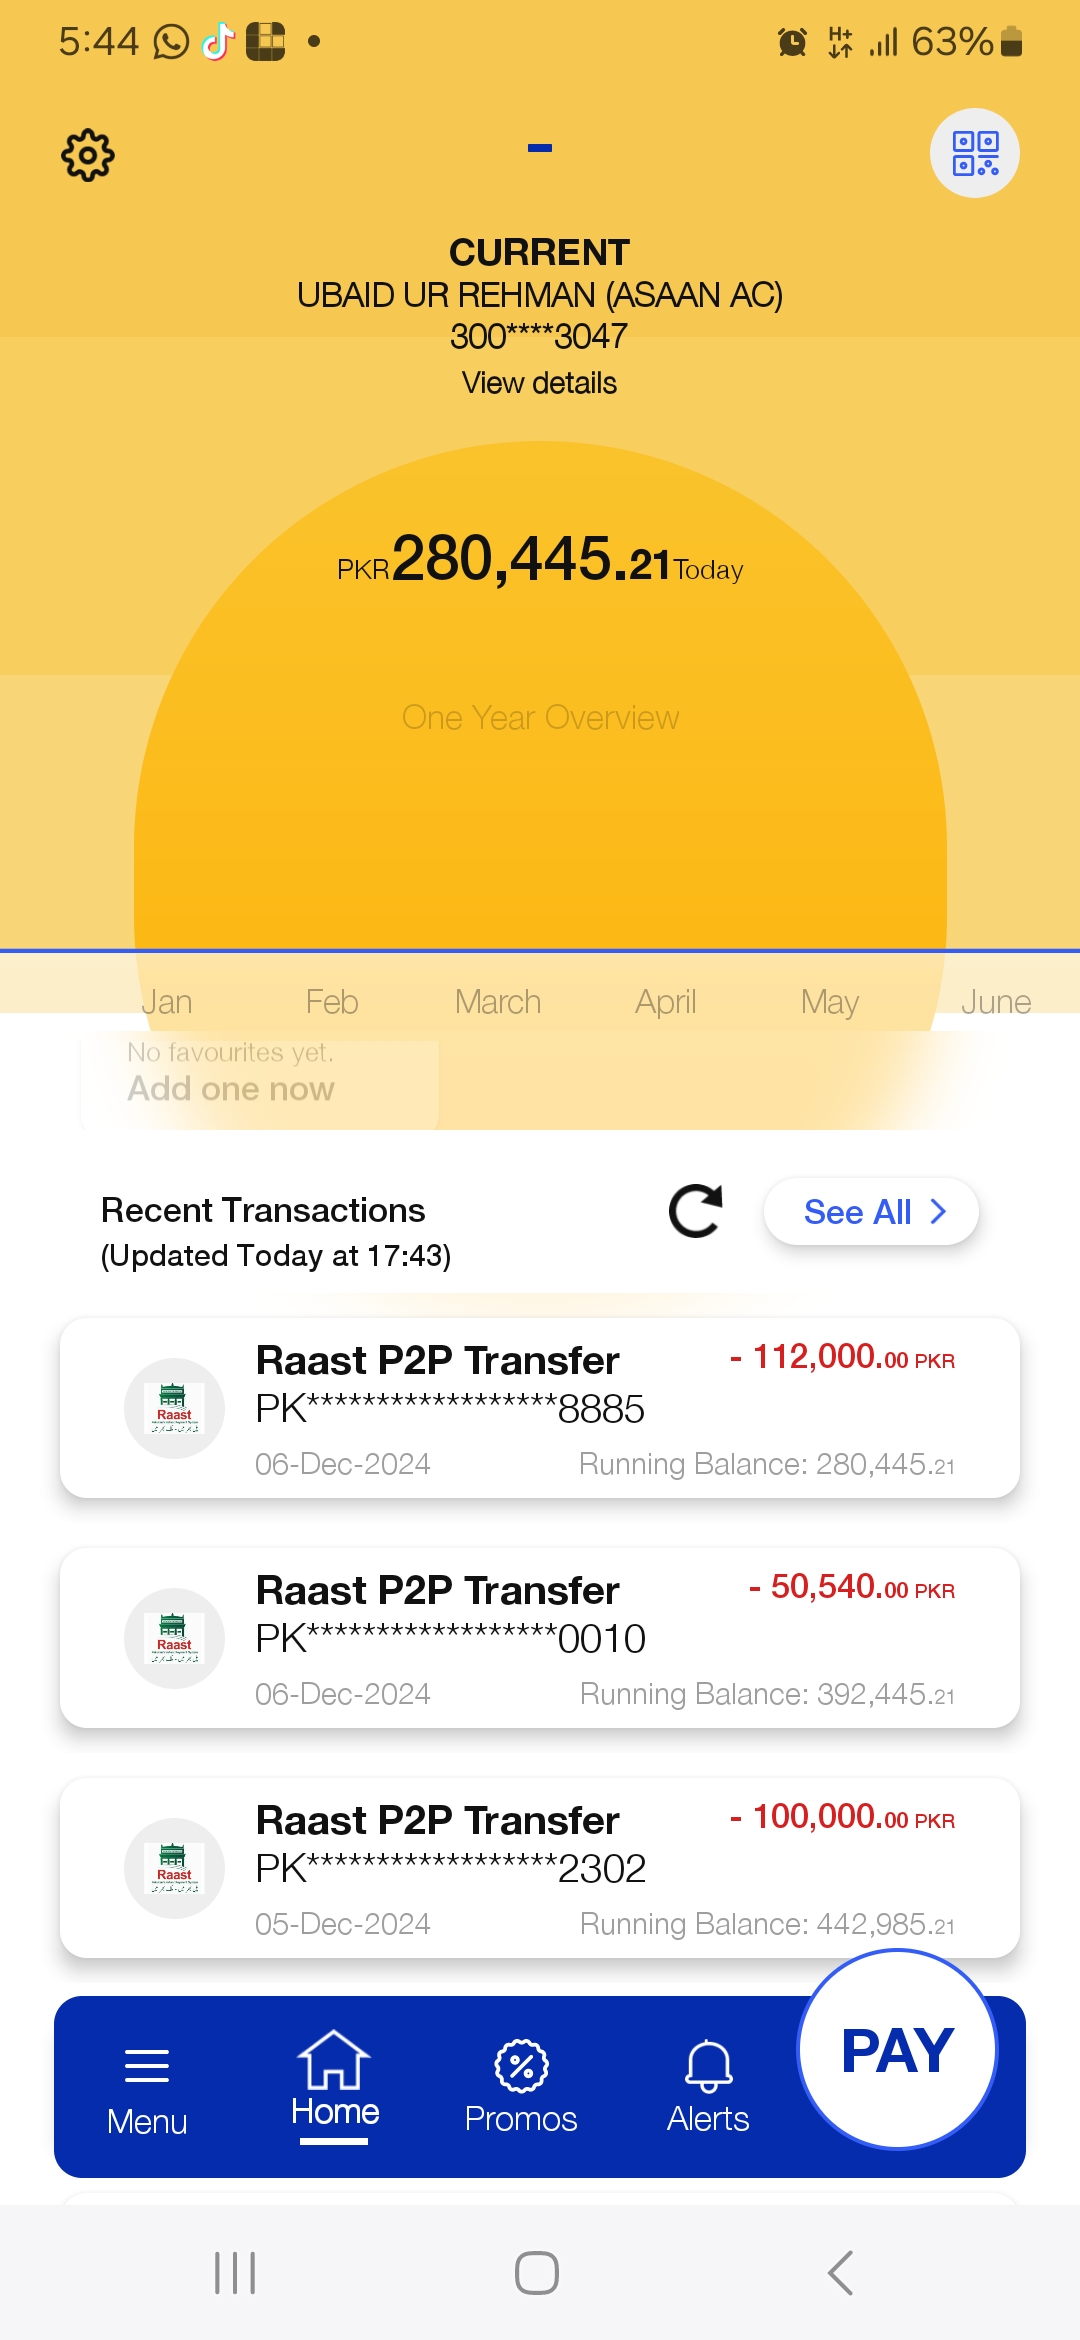
Task: Open the QR code scanner
Action: [975, 153]
